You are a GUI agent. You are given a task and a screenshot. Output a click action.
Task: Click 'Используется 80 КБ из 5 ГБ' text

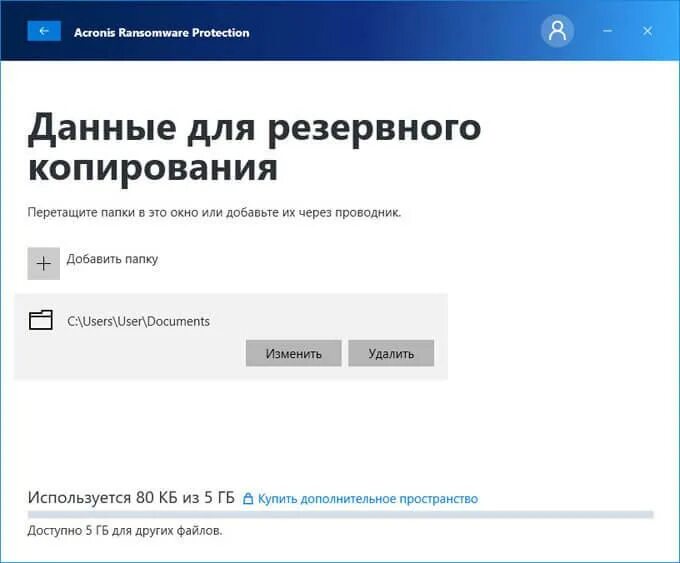pos(131,498)
